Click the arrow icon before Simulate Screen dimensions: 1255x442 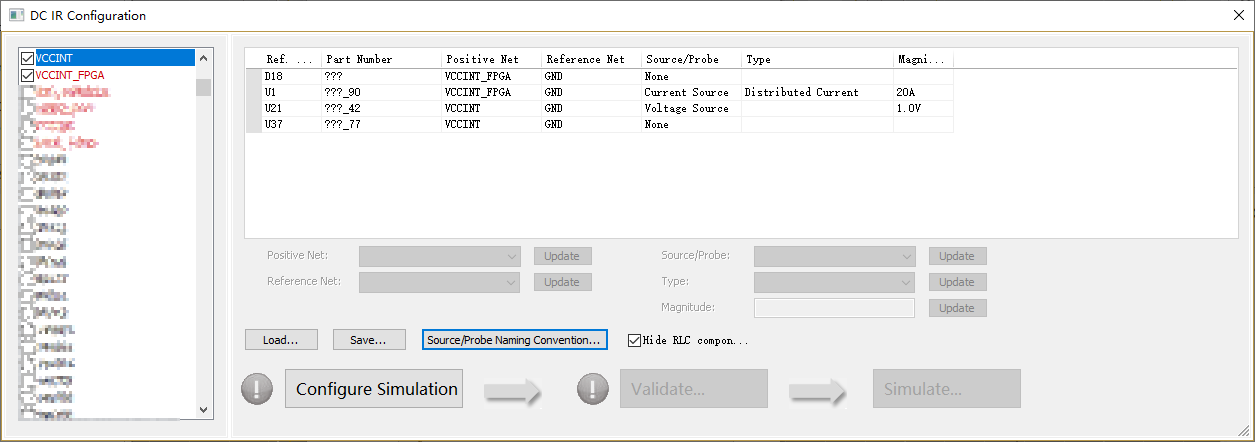click(x=817, y=391)
